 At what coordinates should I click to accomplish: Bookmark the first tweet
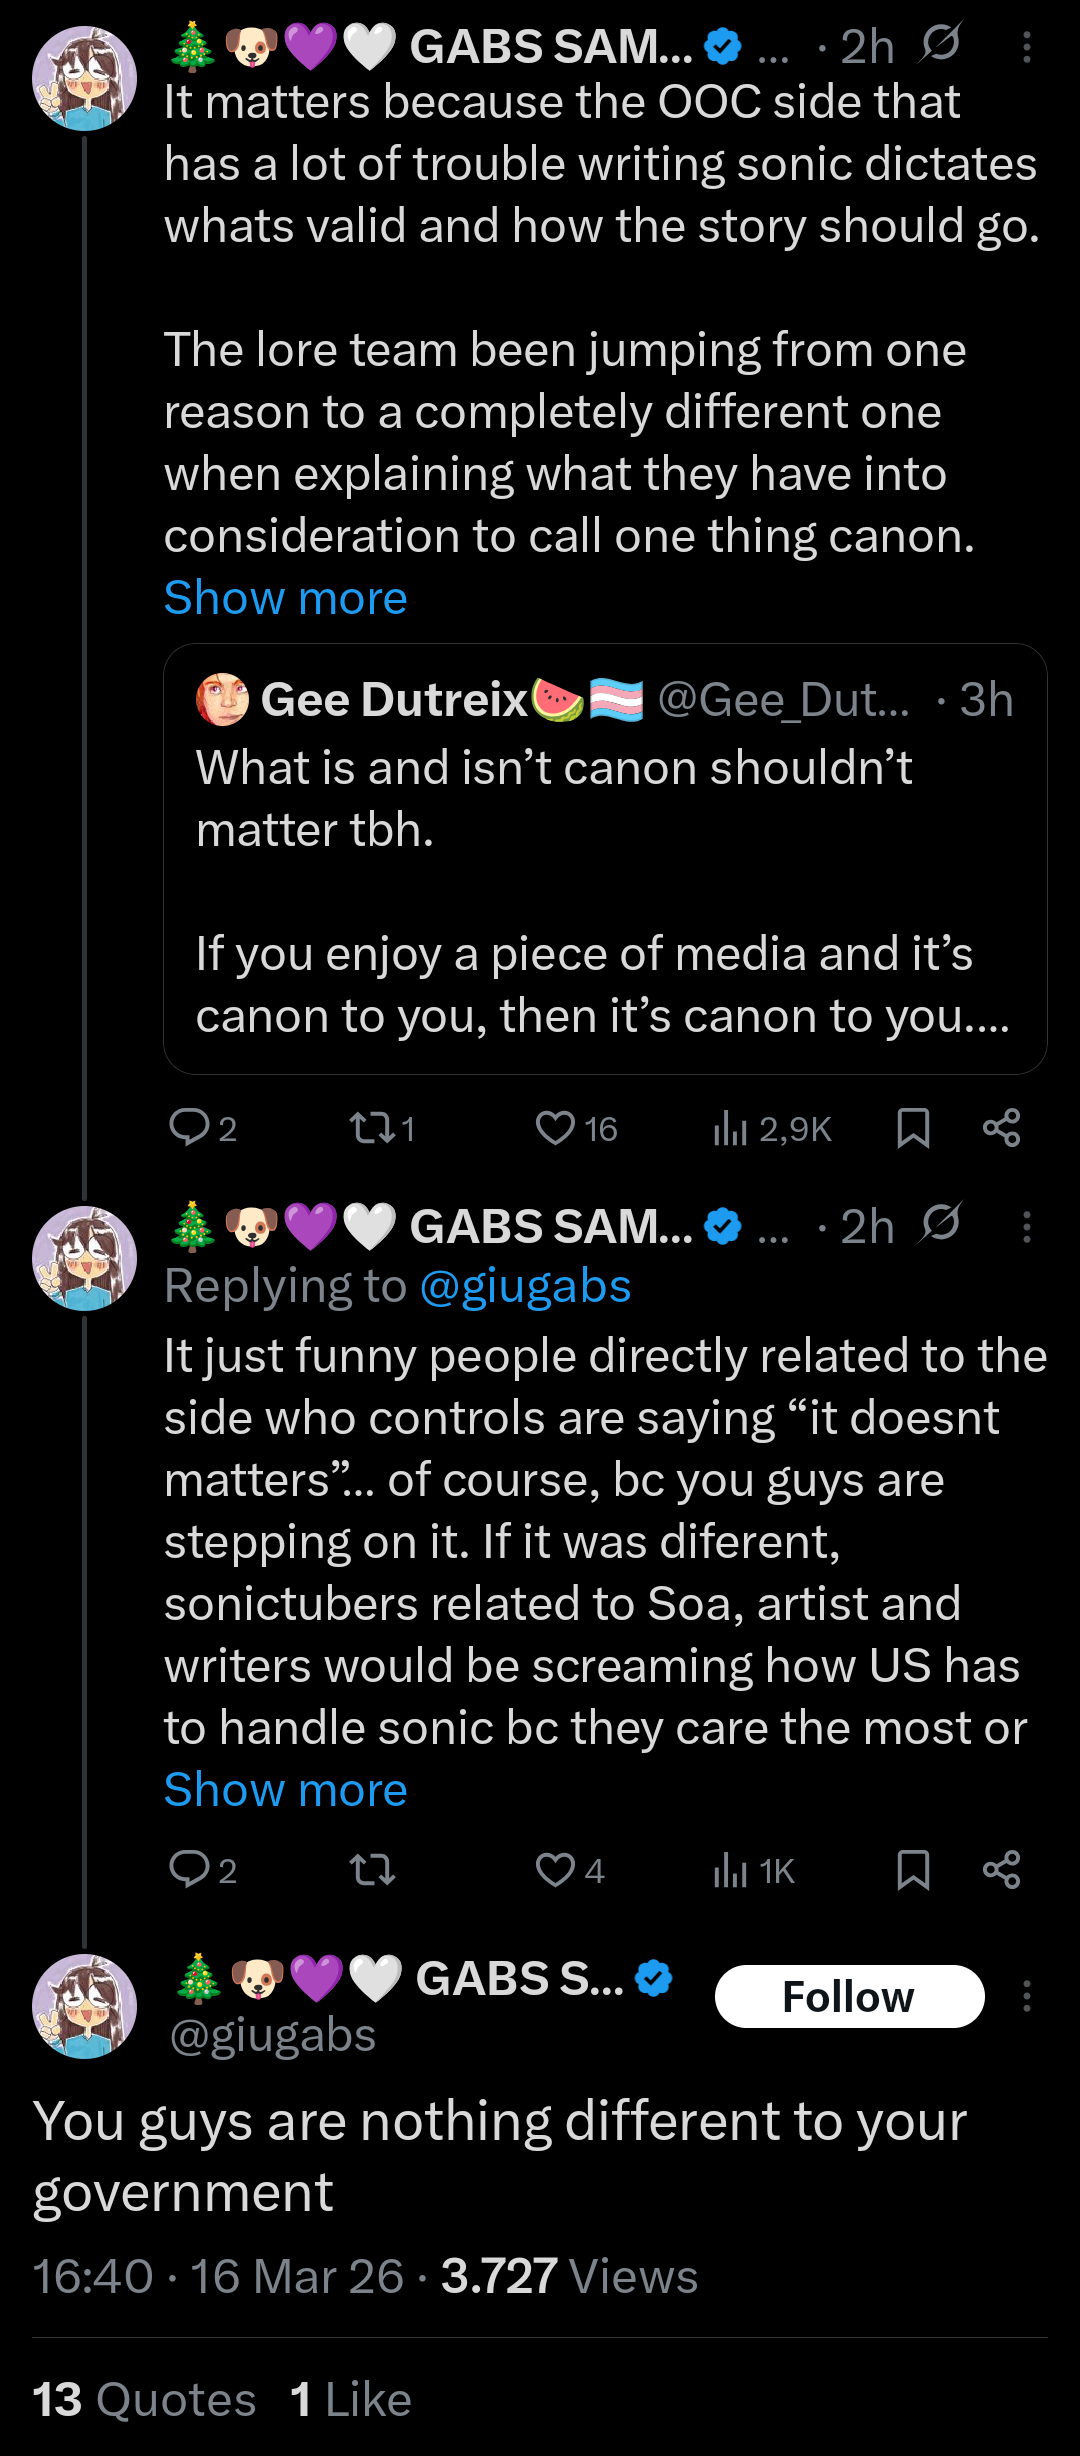(913, 1129)
